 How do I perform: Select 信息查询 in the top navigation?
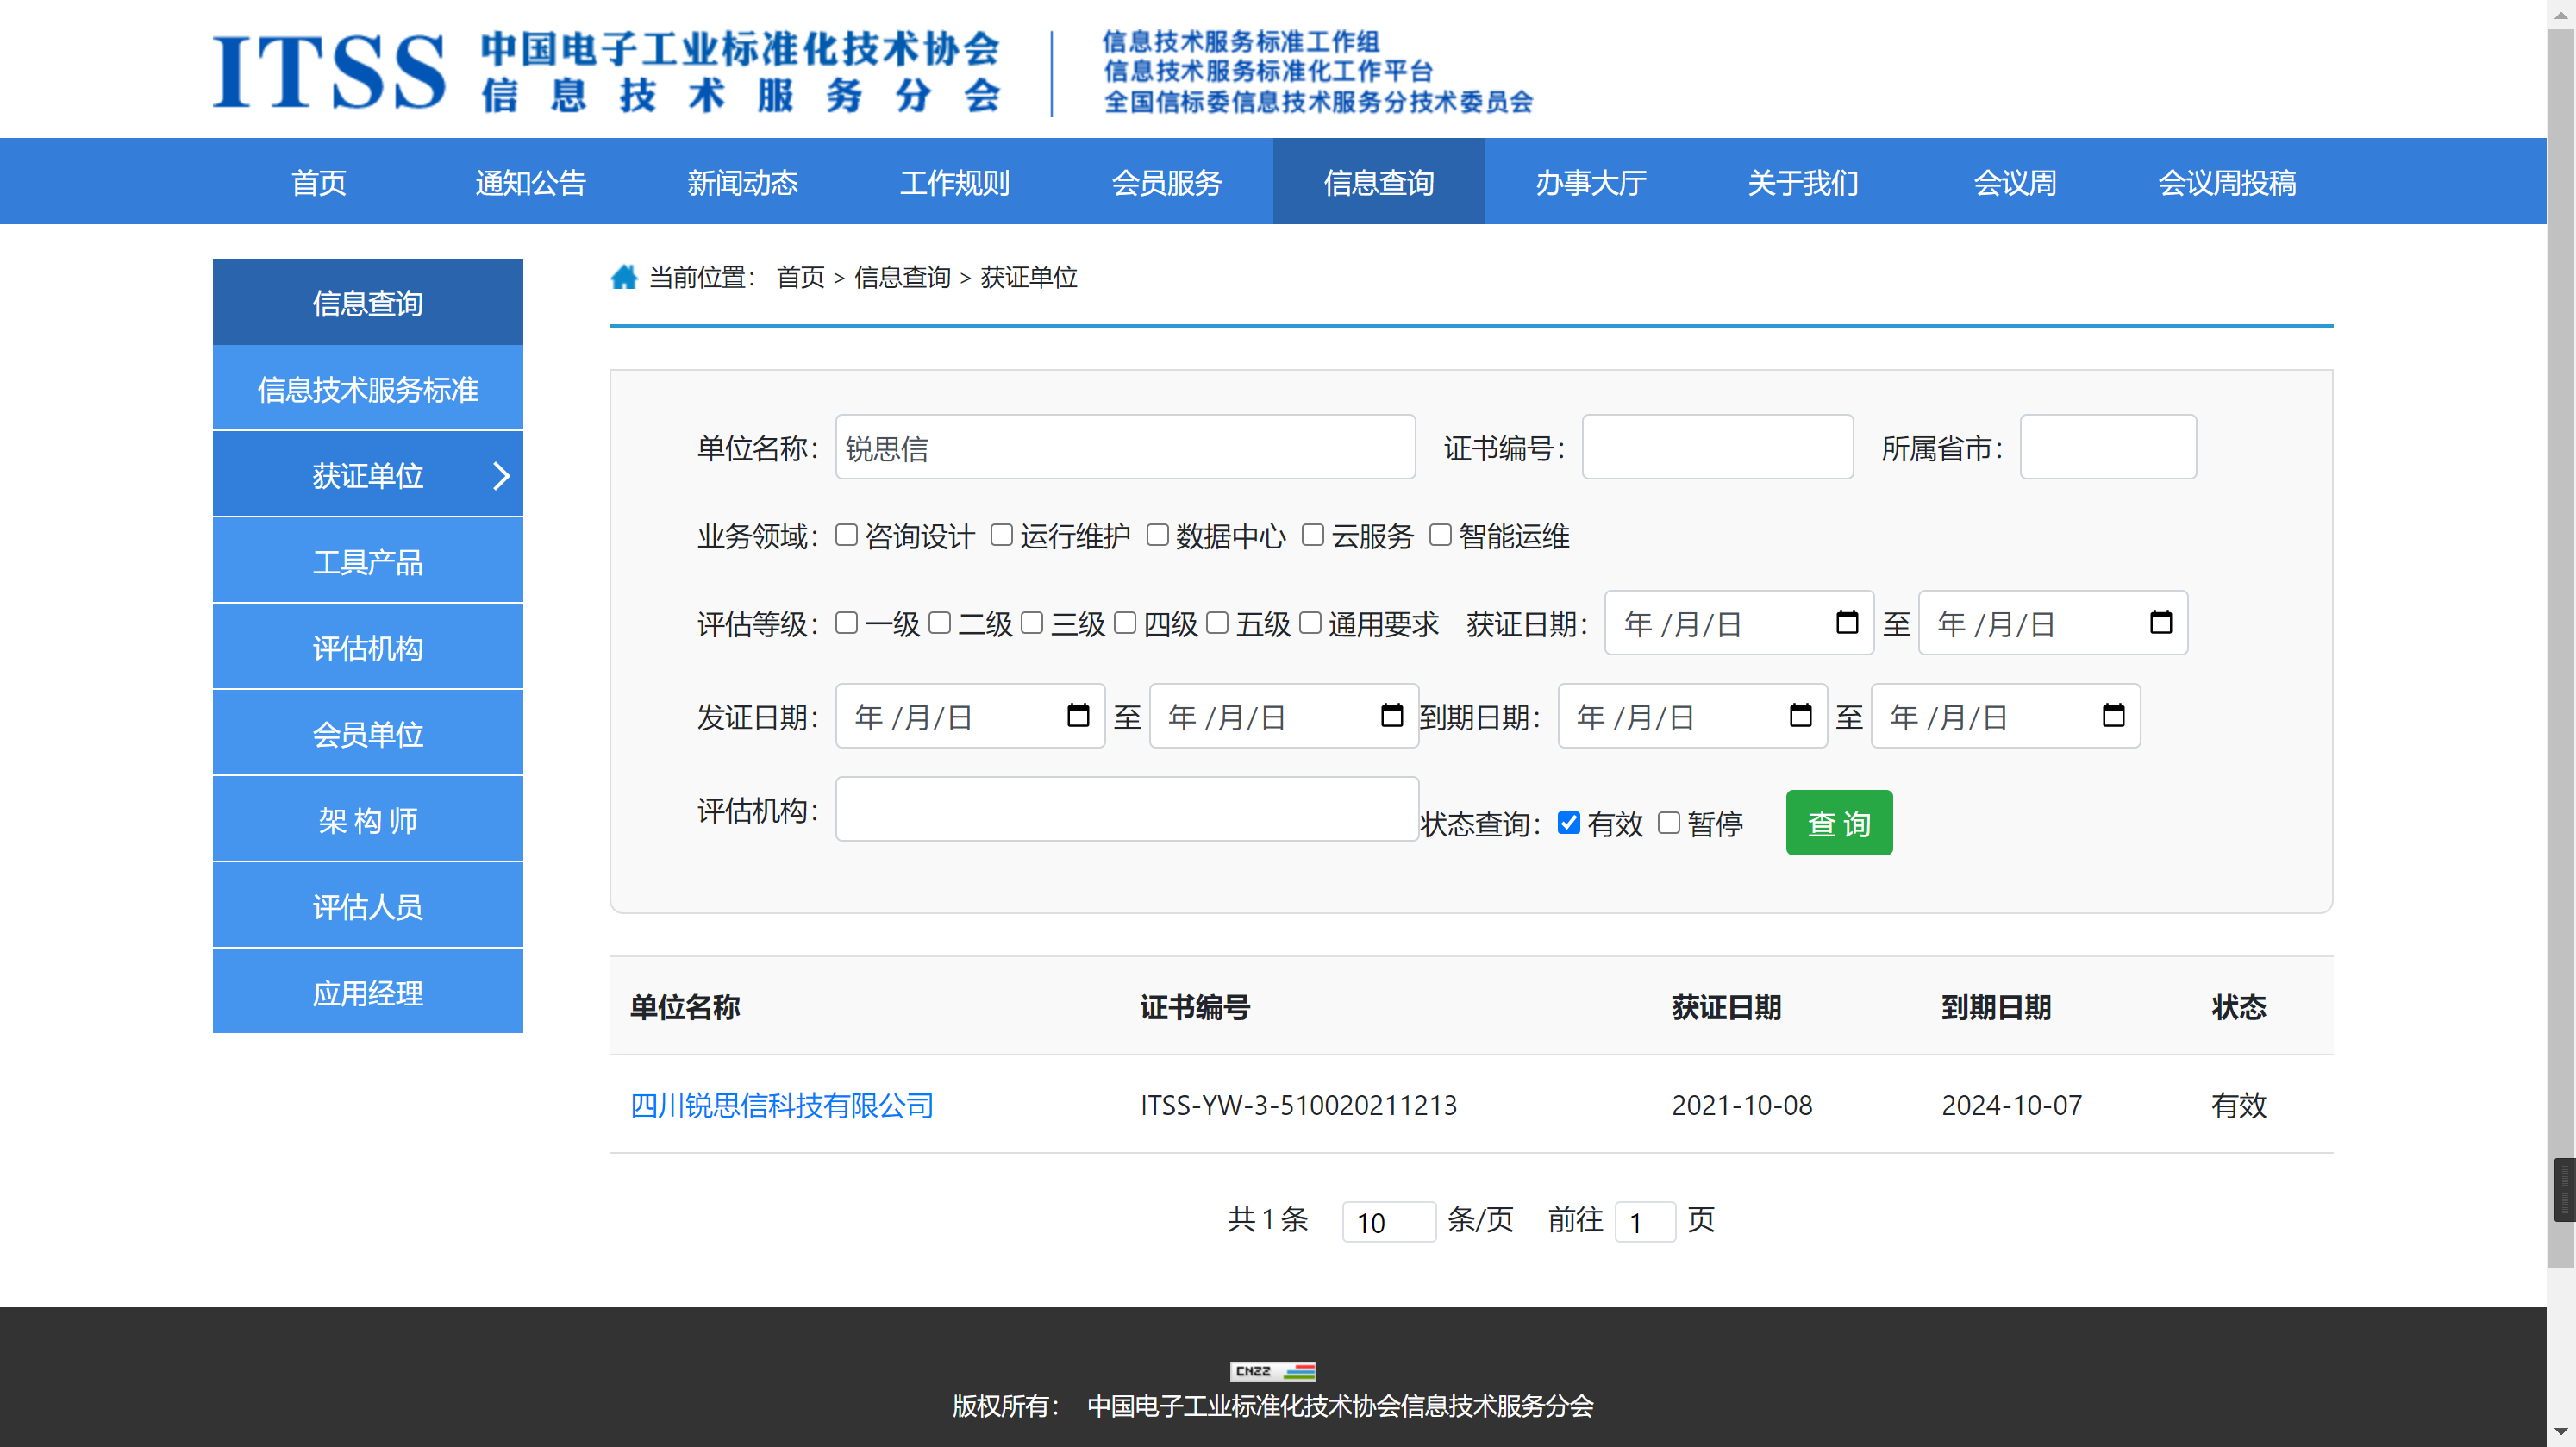[1378, 182]
